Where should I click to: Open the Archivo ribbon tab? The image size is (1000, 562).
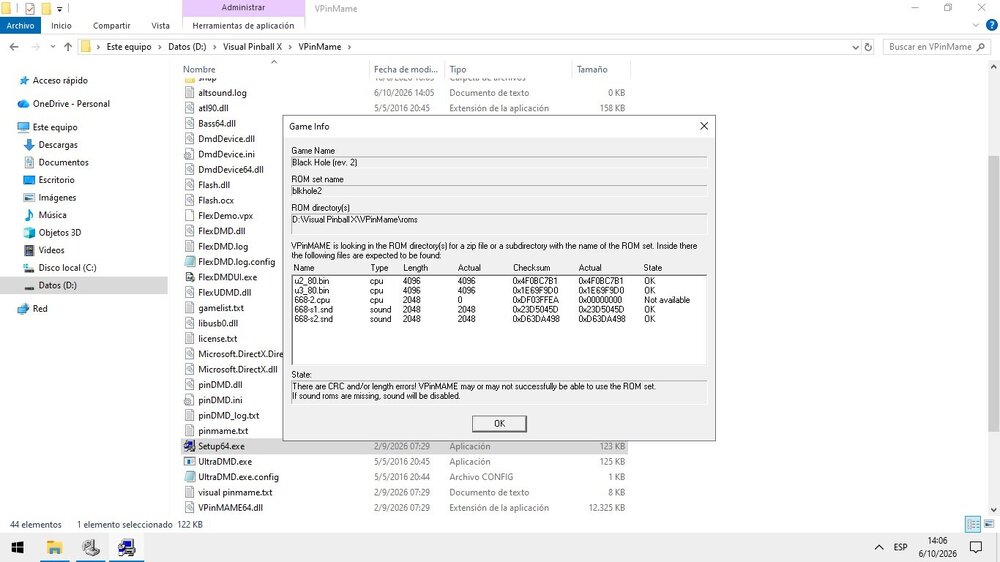[x=20, y=26]
